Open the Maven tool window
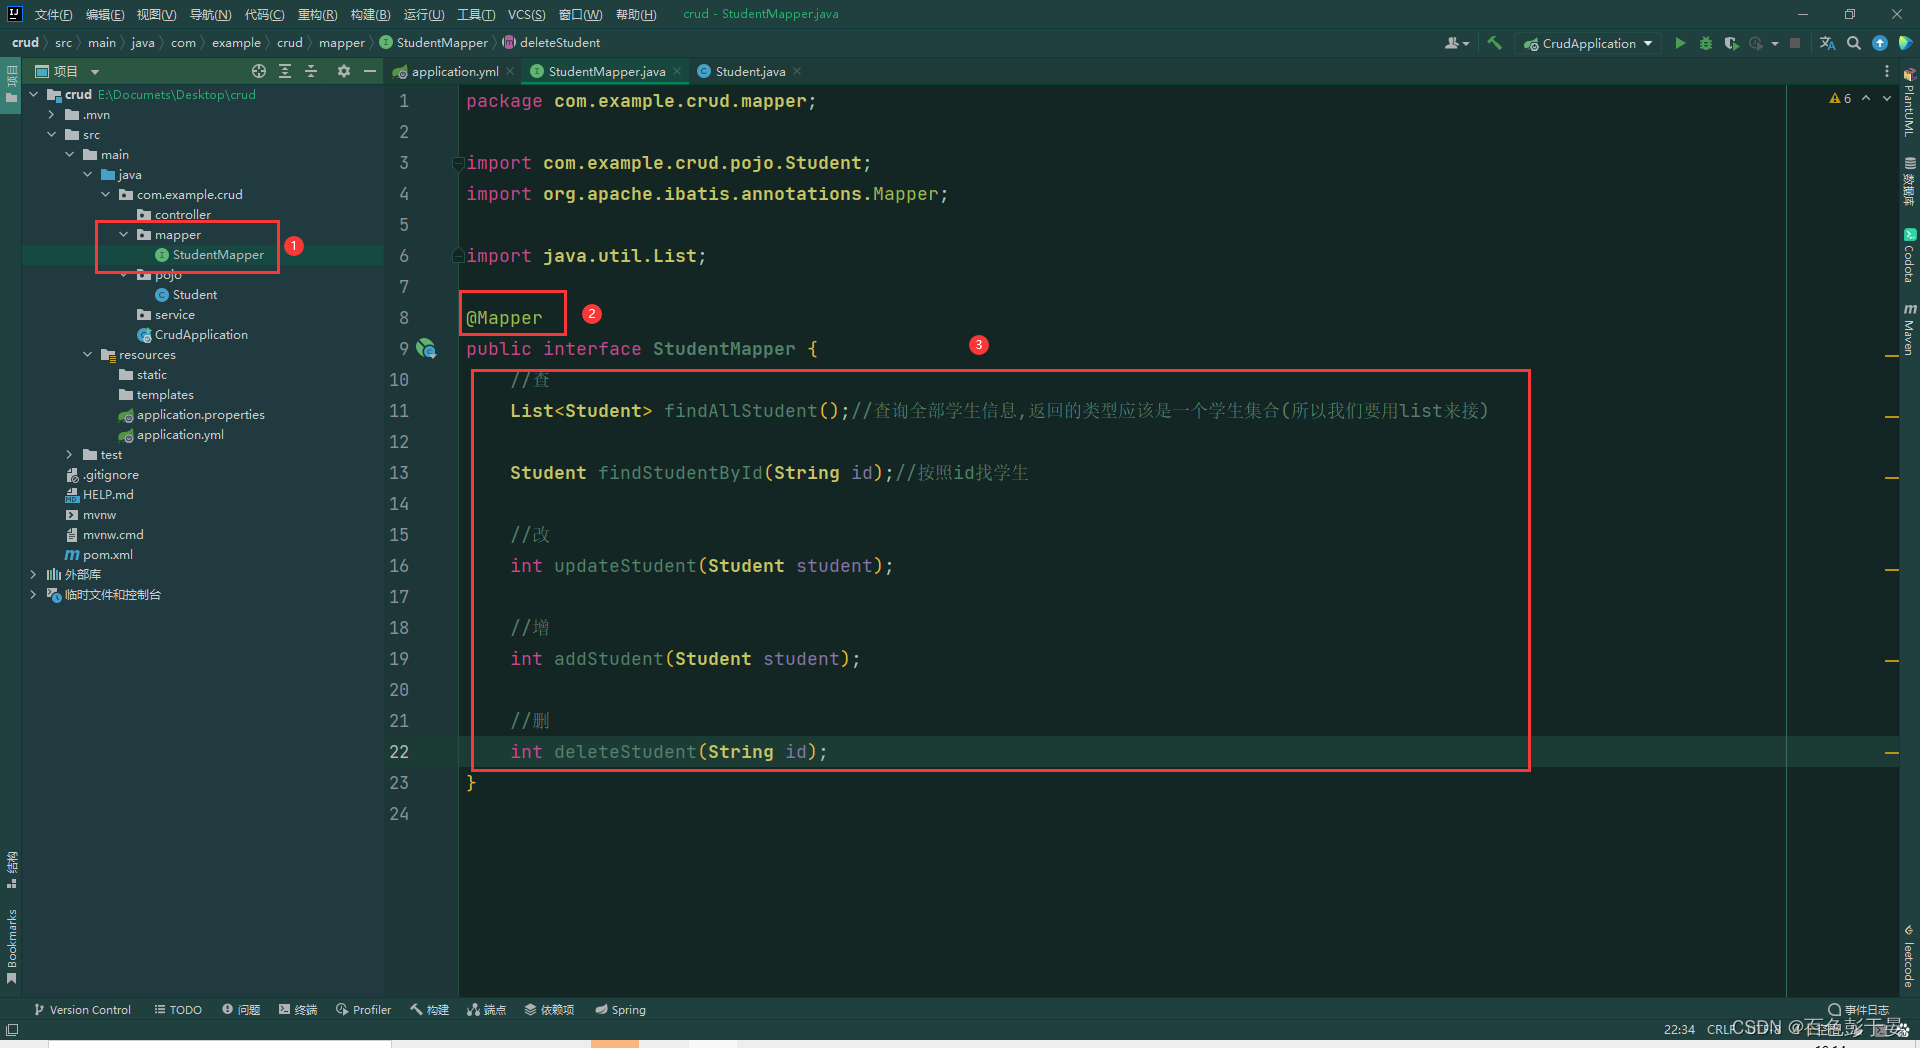Screen dimensions: 1920x1048 tap(1909, 329)
